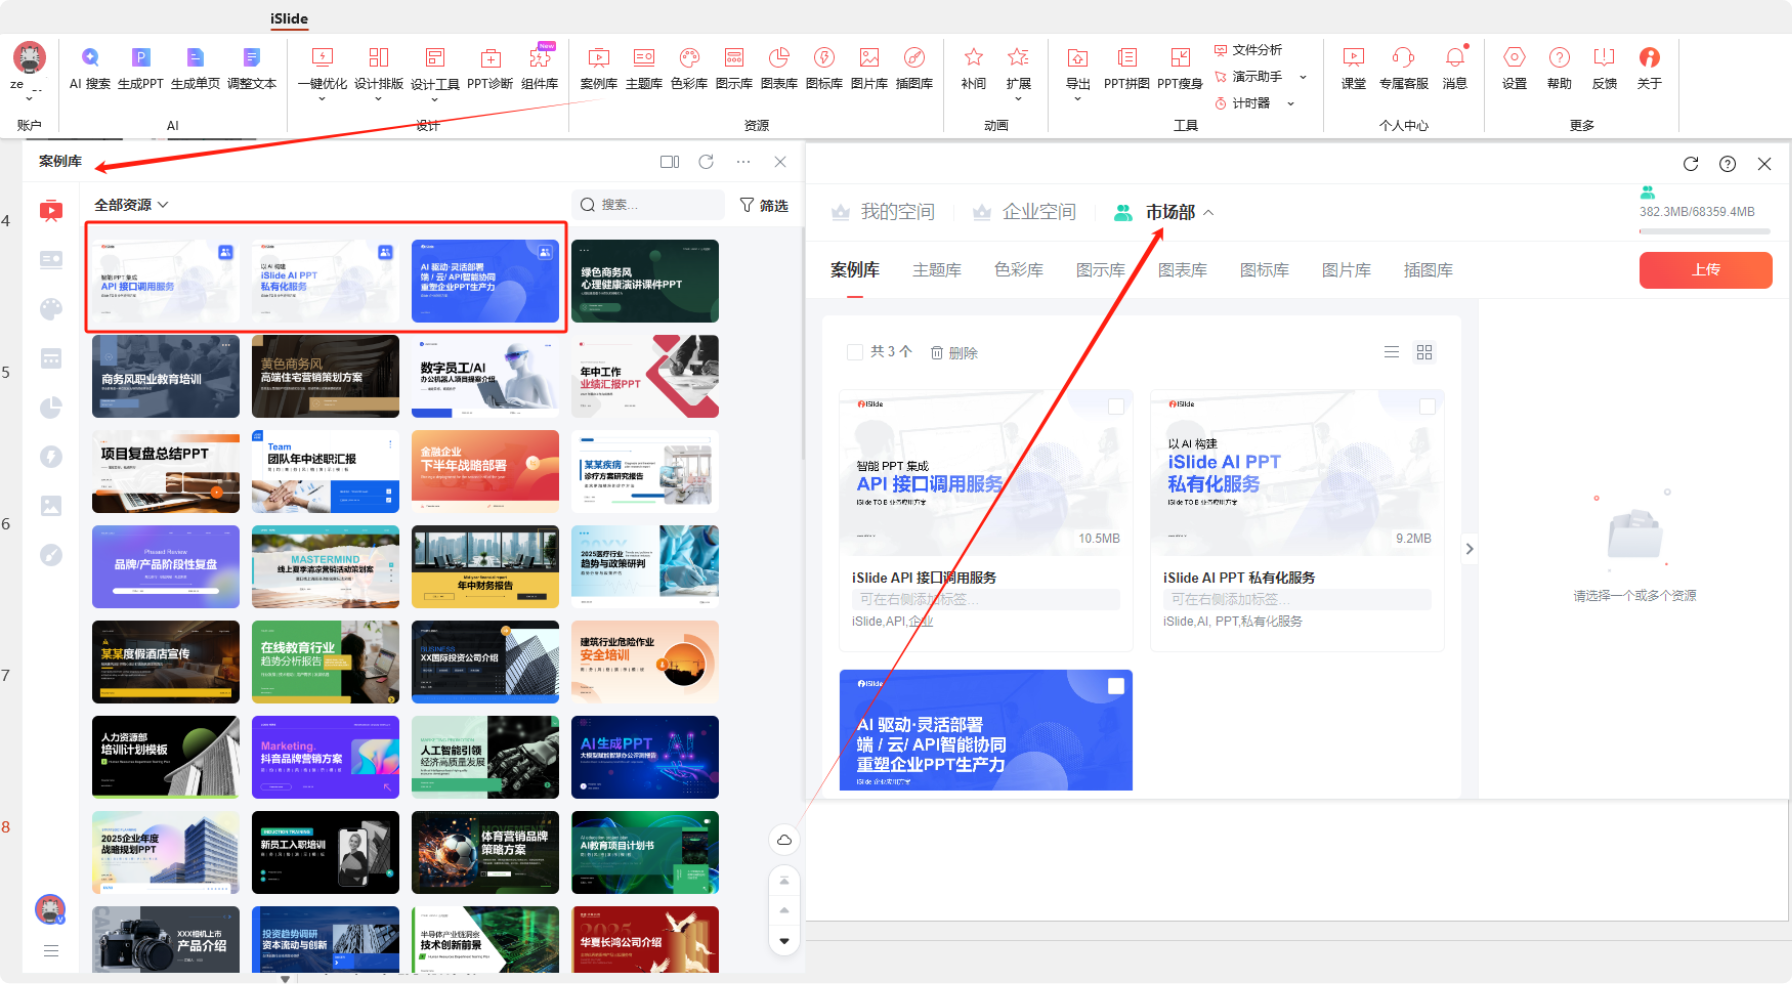Open the PPT诊断 tool
The width and height of the screenshot is (1792, 984).
(490, 59)
